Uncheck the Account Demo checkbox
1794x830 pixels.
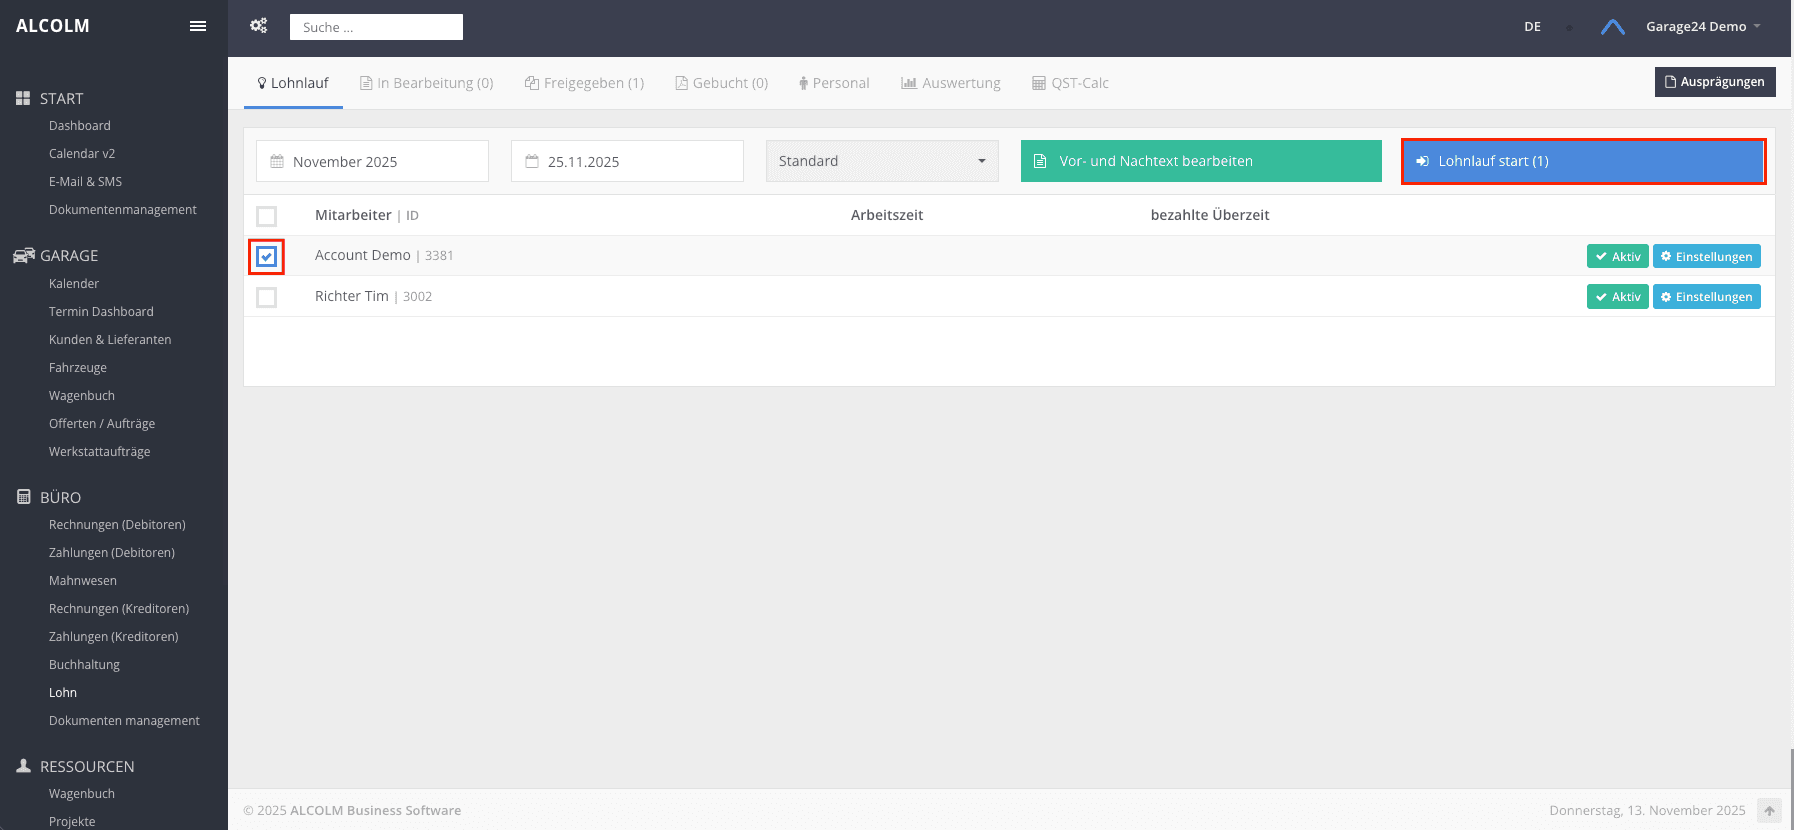pyautogui.click(x=266, y=257)
